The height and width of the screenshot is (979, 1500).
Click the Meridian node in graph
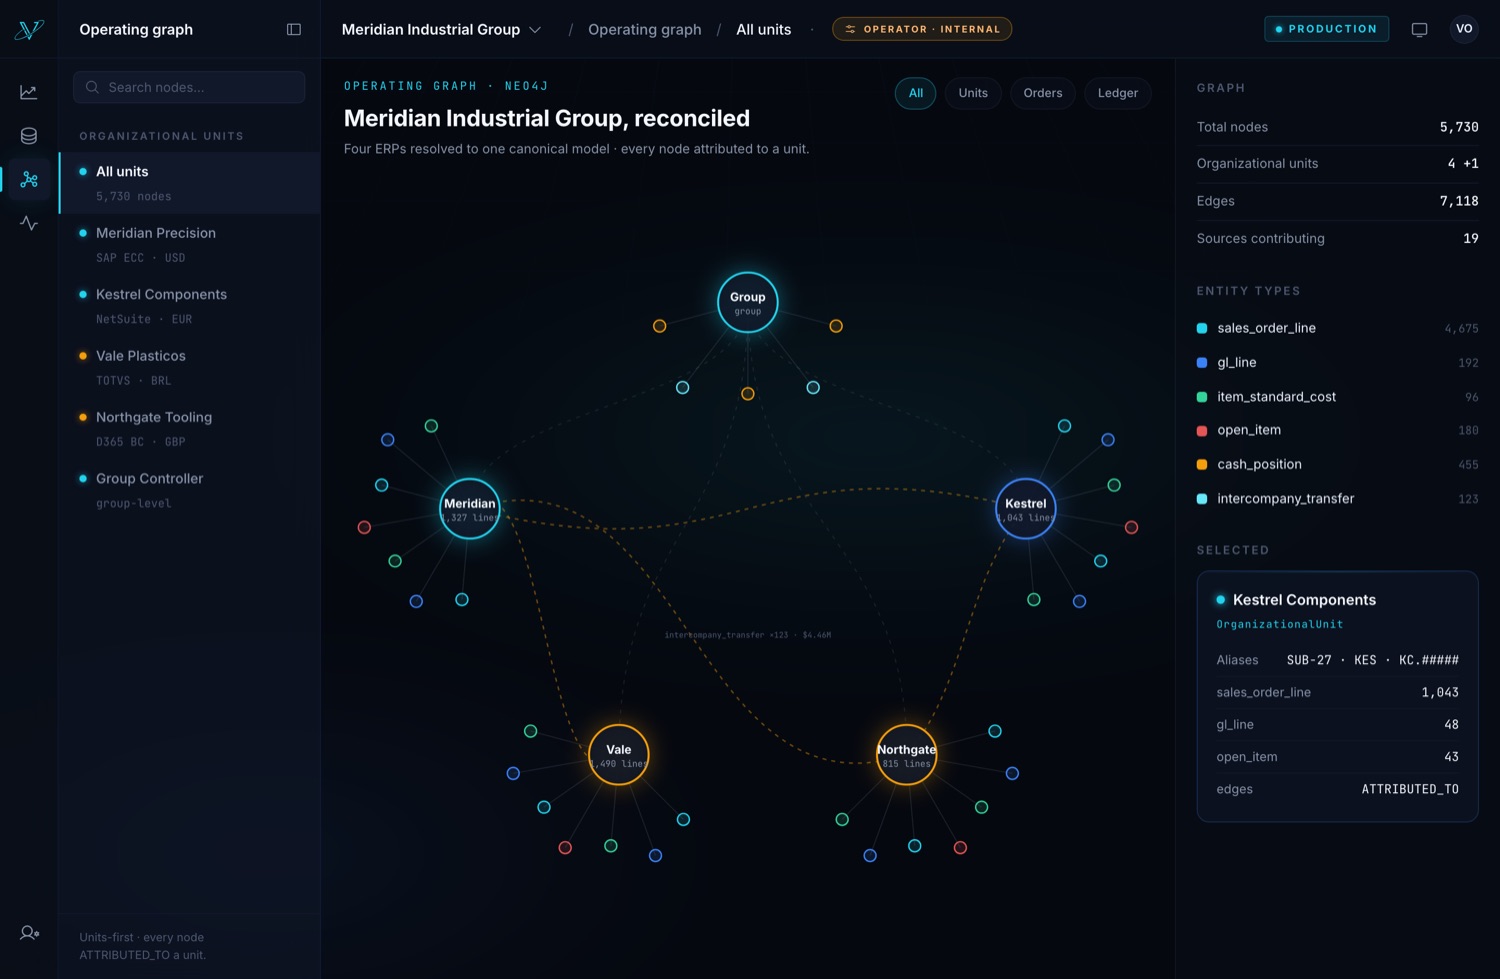tap(470, 509)
